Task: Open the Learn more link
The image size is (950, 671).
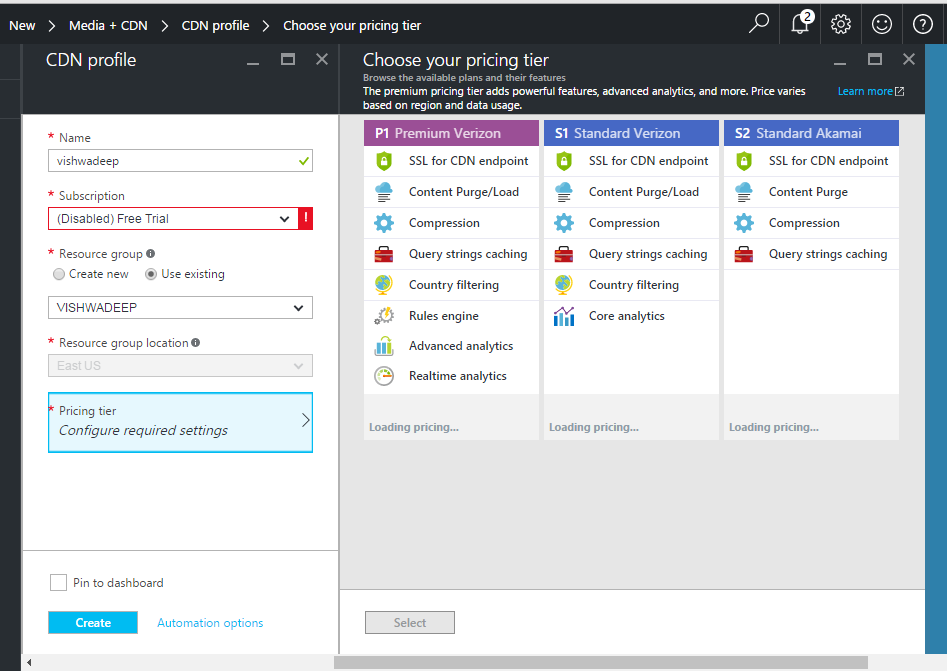Action: 871,91
